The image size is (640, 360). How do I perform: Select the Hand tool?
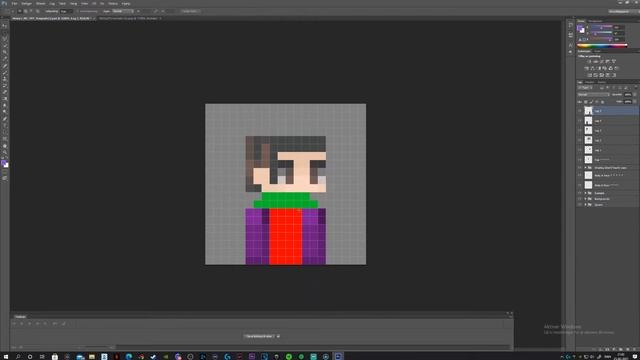pos(5,146)
